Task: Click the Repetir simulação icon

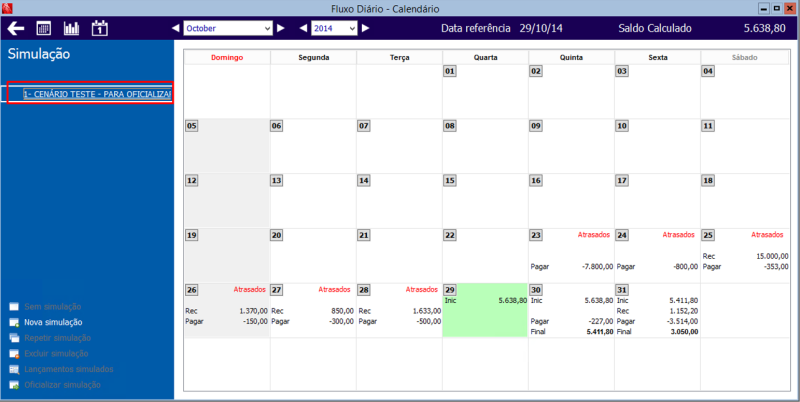Action: coord(14,338)
